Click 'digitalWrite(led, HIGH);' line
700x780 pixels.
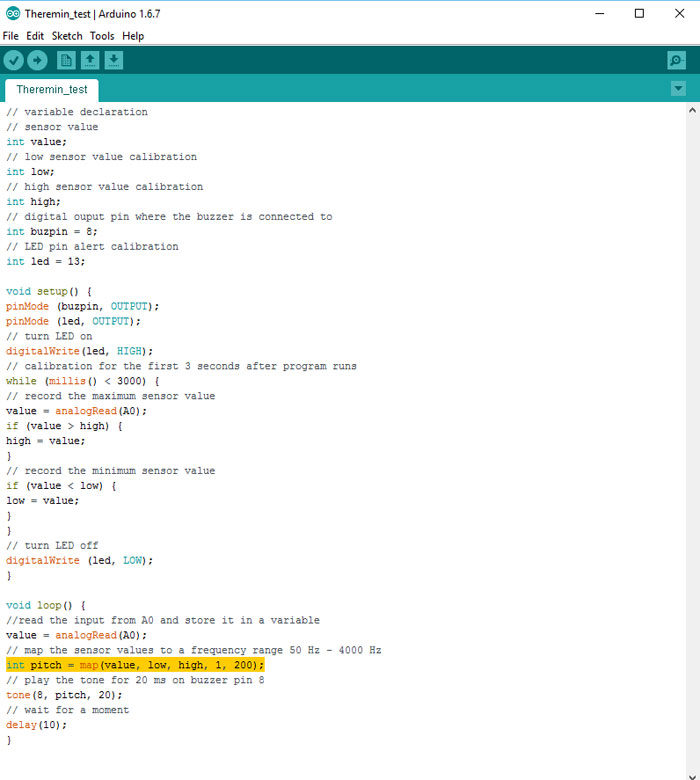80,351
